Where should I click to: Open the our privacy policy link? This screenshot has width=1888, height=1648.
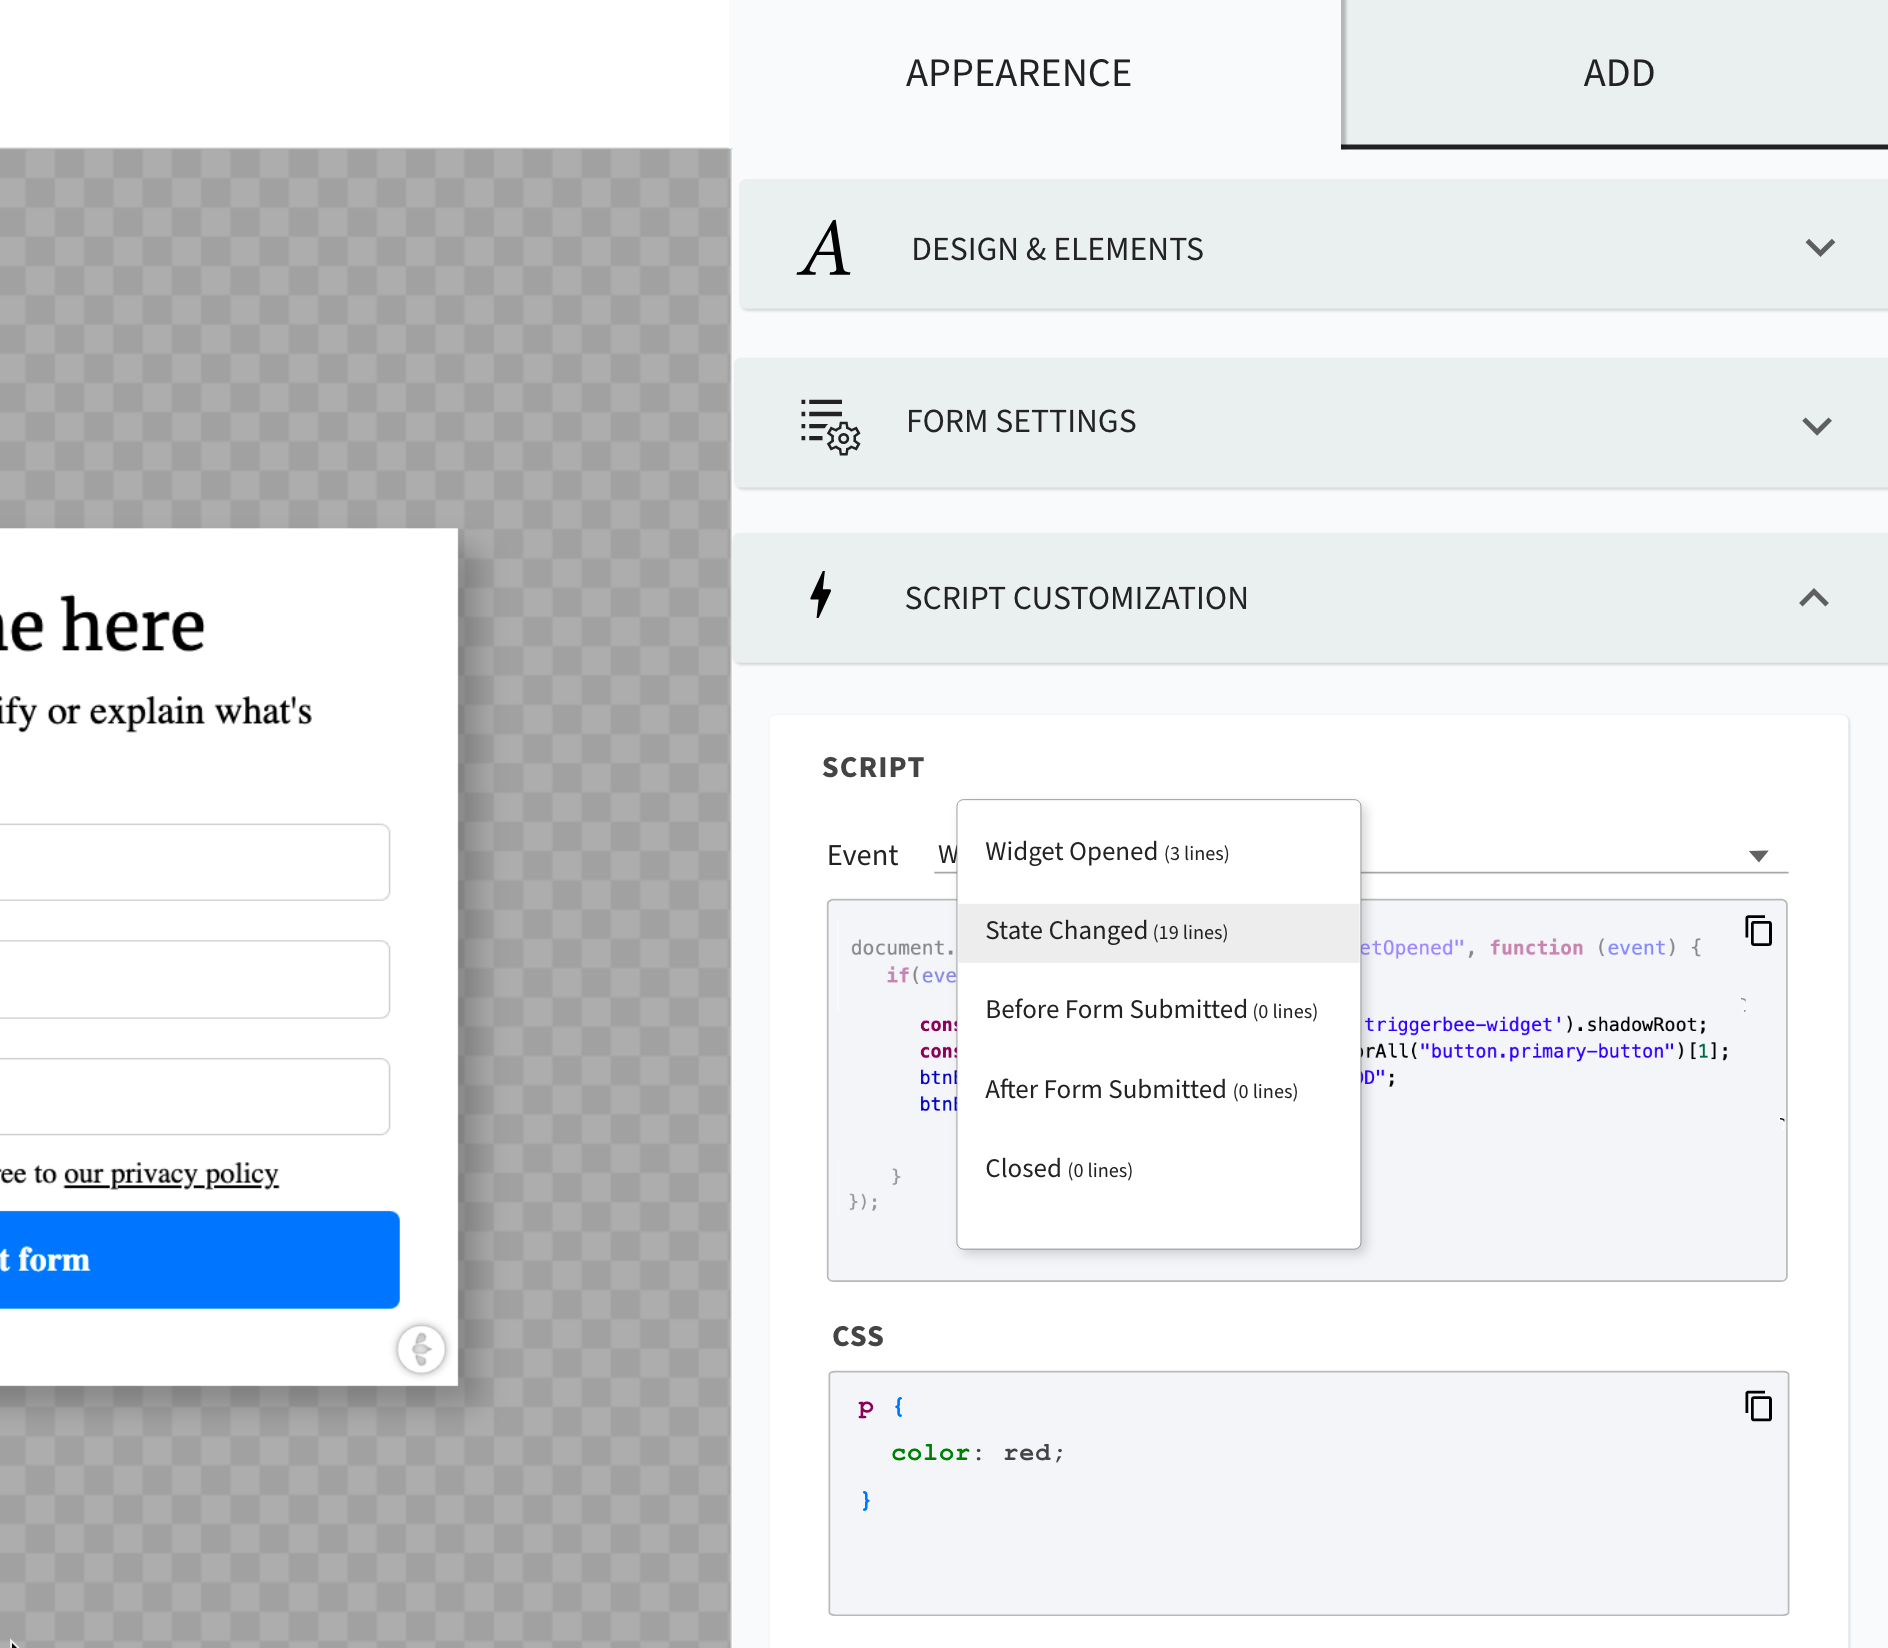pyautogui.click(x=171, y=1173)
